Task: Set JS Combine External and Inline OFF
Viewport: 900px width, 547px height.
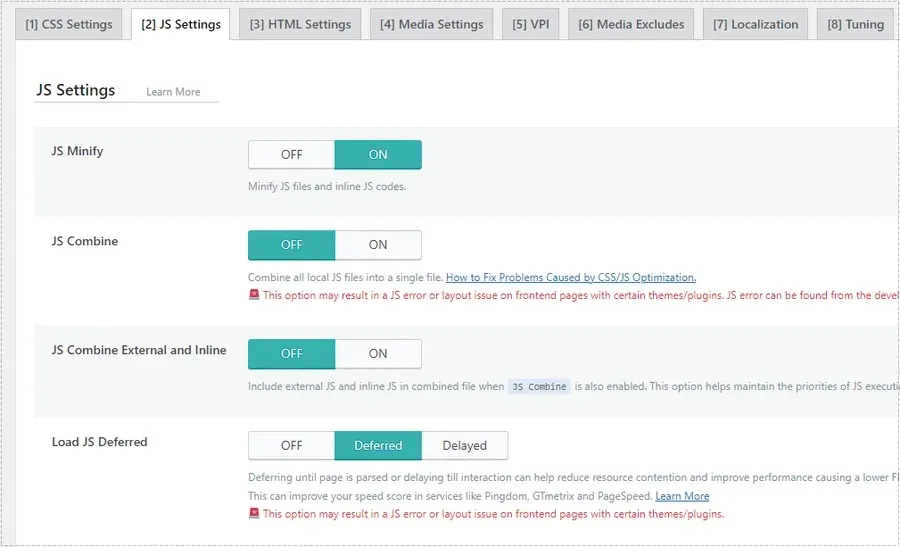Action: click(292, 354)
